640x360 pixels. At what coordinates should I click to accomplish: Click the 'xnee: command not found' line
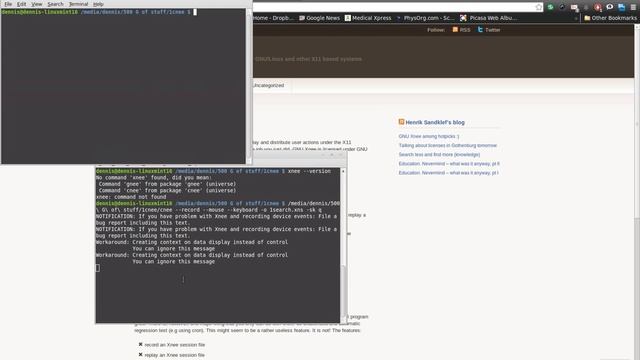coord(131,197)
